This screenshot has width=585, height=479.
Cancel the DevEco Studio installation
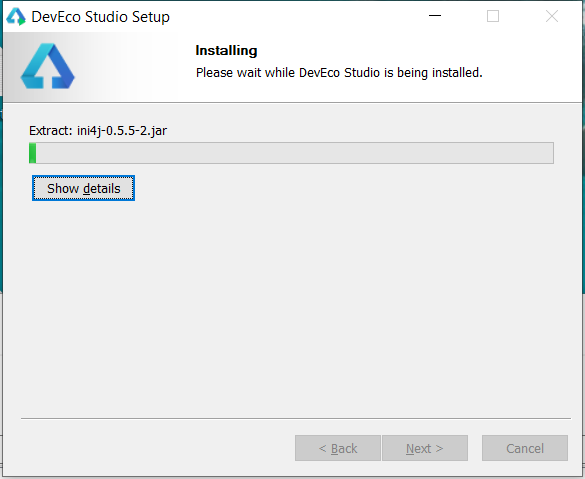[x=525, y=448]
